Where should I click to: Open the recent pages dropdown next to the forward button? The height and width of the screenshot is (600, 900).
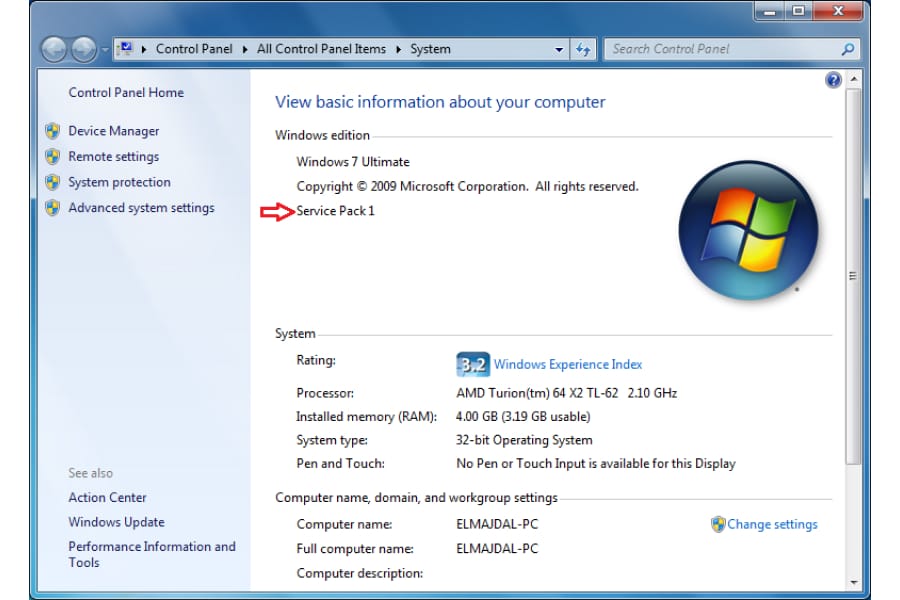click(104, 49)
